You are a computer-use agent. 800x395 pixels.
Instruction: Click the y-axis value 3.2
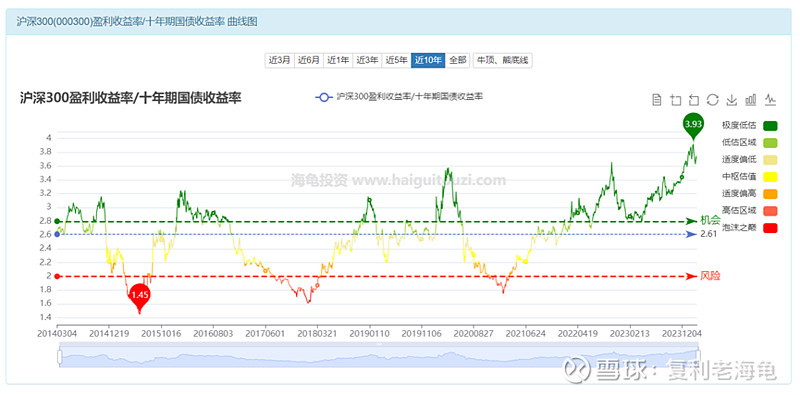46,193
